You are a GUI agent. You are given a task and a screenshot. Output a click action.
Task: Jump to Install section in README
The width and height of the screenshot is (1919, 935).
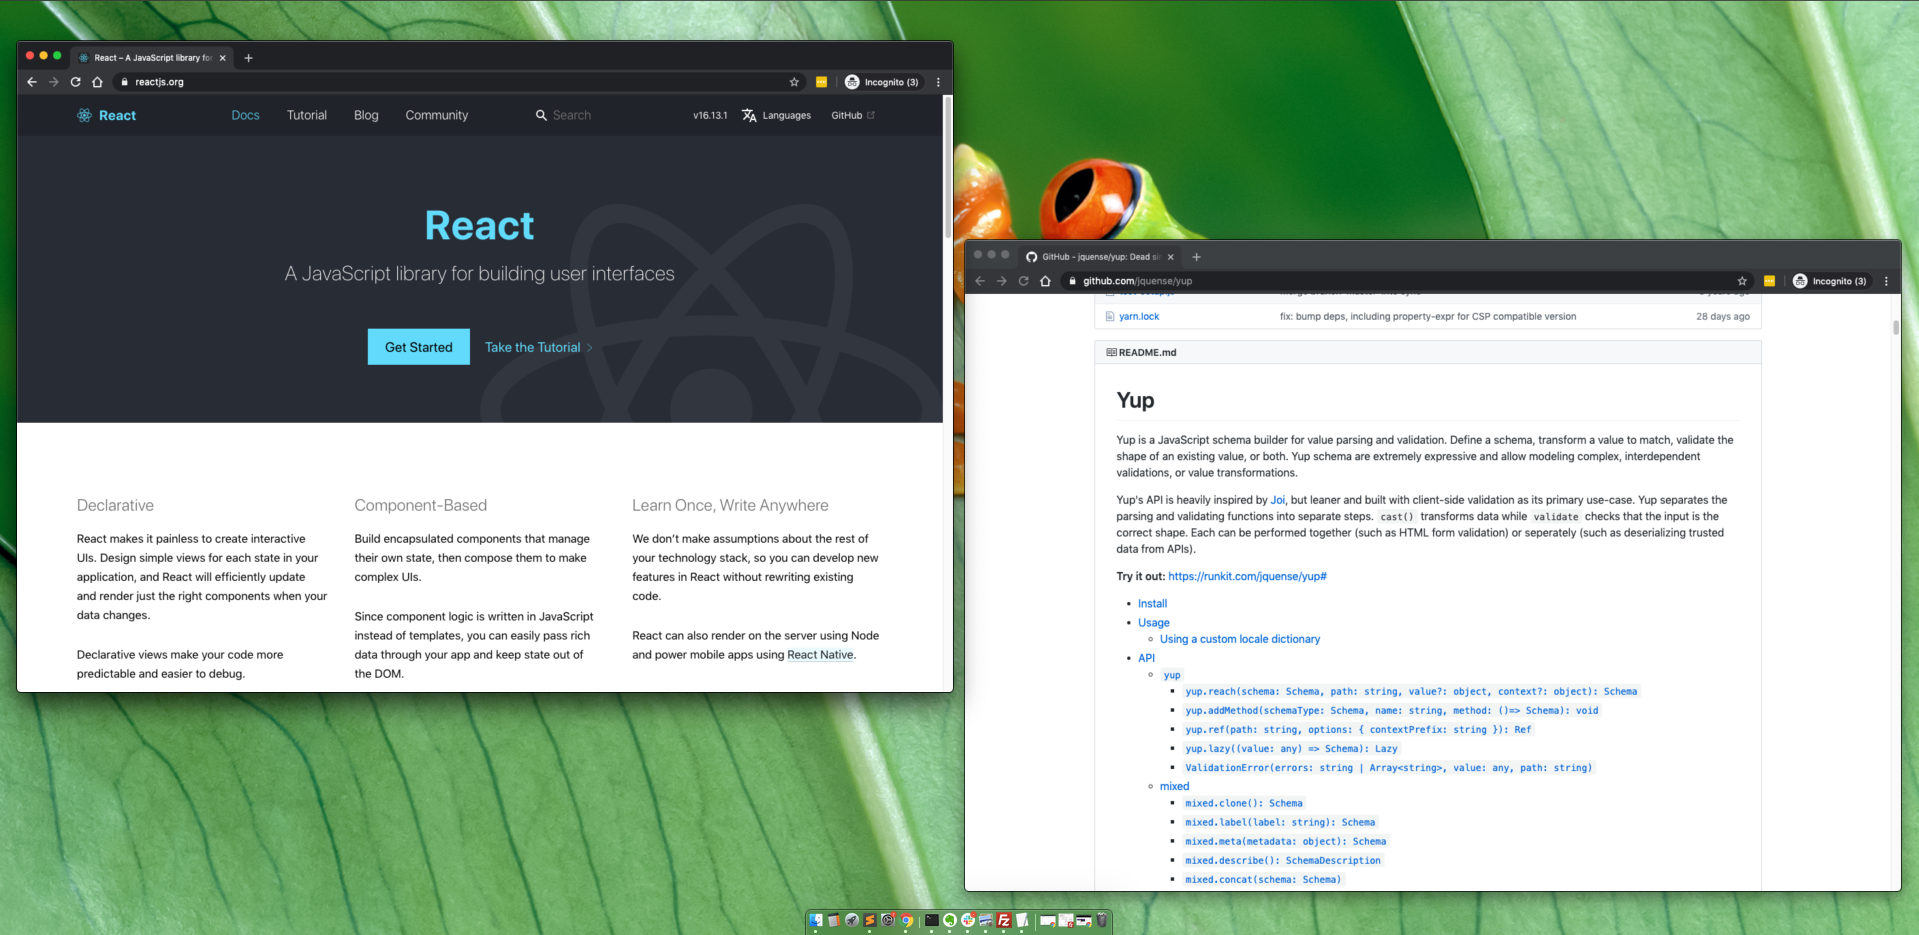pyautogui.click(x=1152, y=603)
